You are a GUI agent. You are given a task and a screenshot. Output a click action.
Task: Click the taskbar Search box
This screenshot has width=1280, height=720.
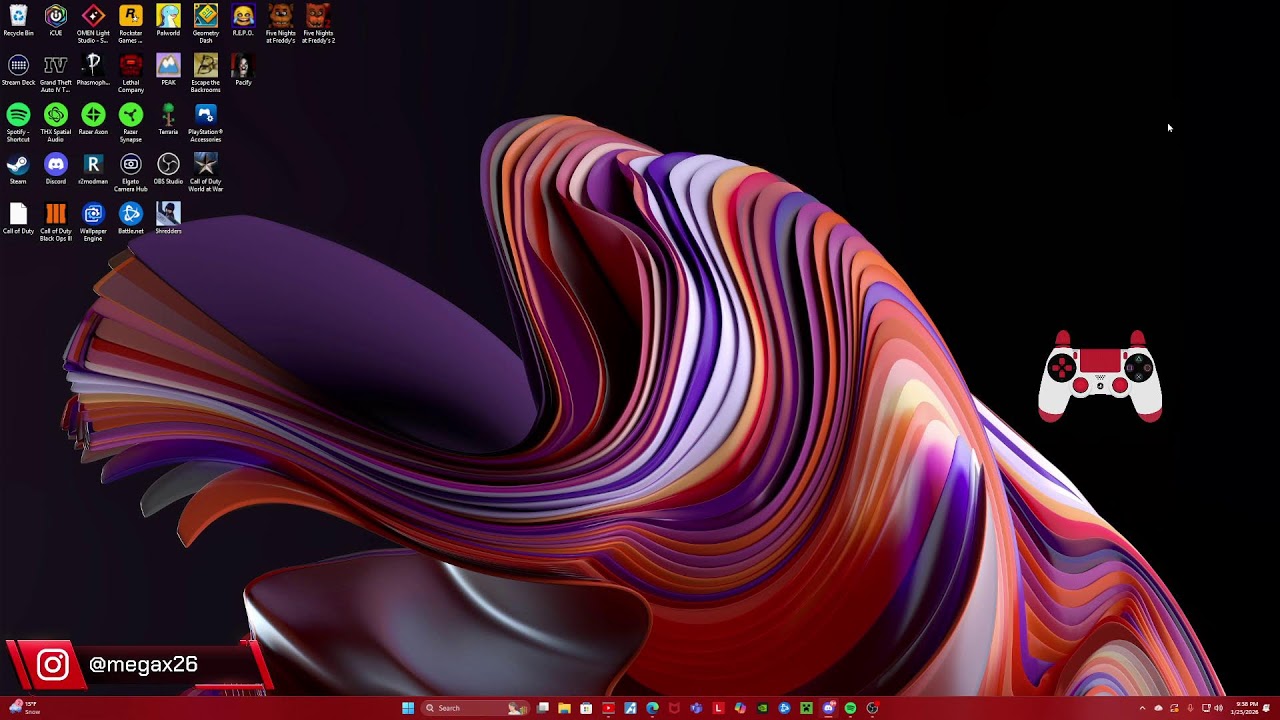point(476,708)
